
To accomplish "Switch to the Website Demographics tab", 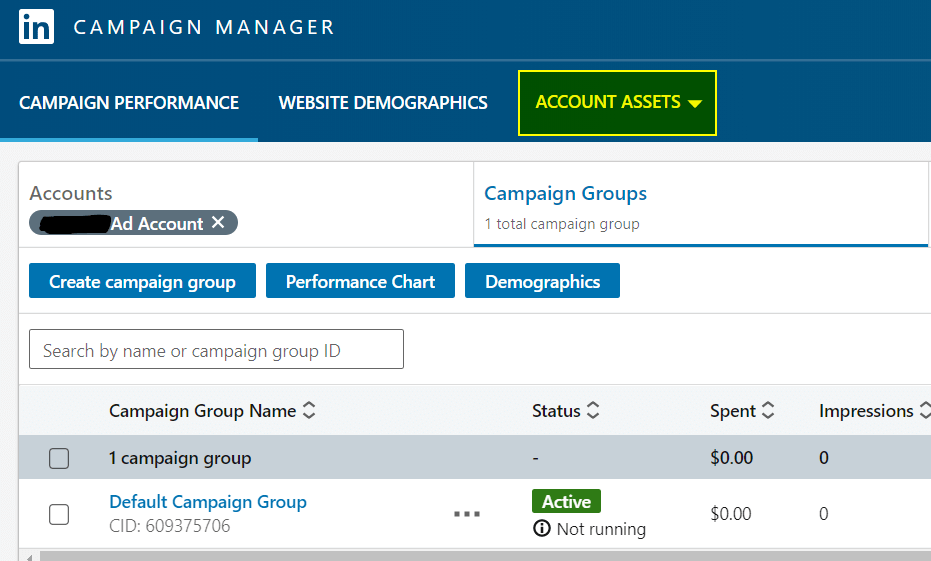I will click(383, 103).
